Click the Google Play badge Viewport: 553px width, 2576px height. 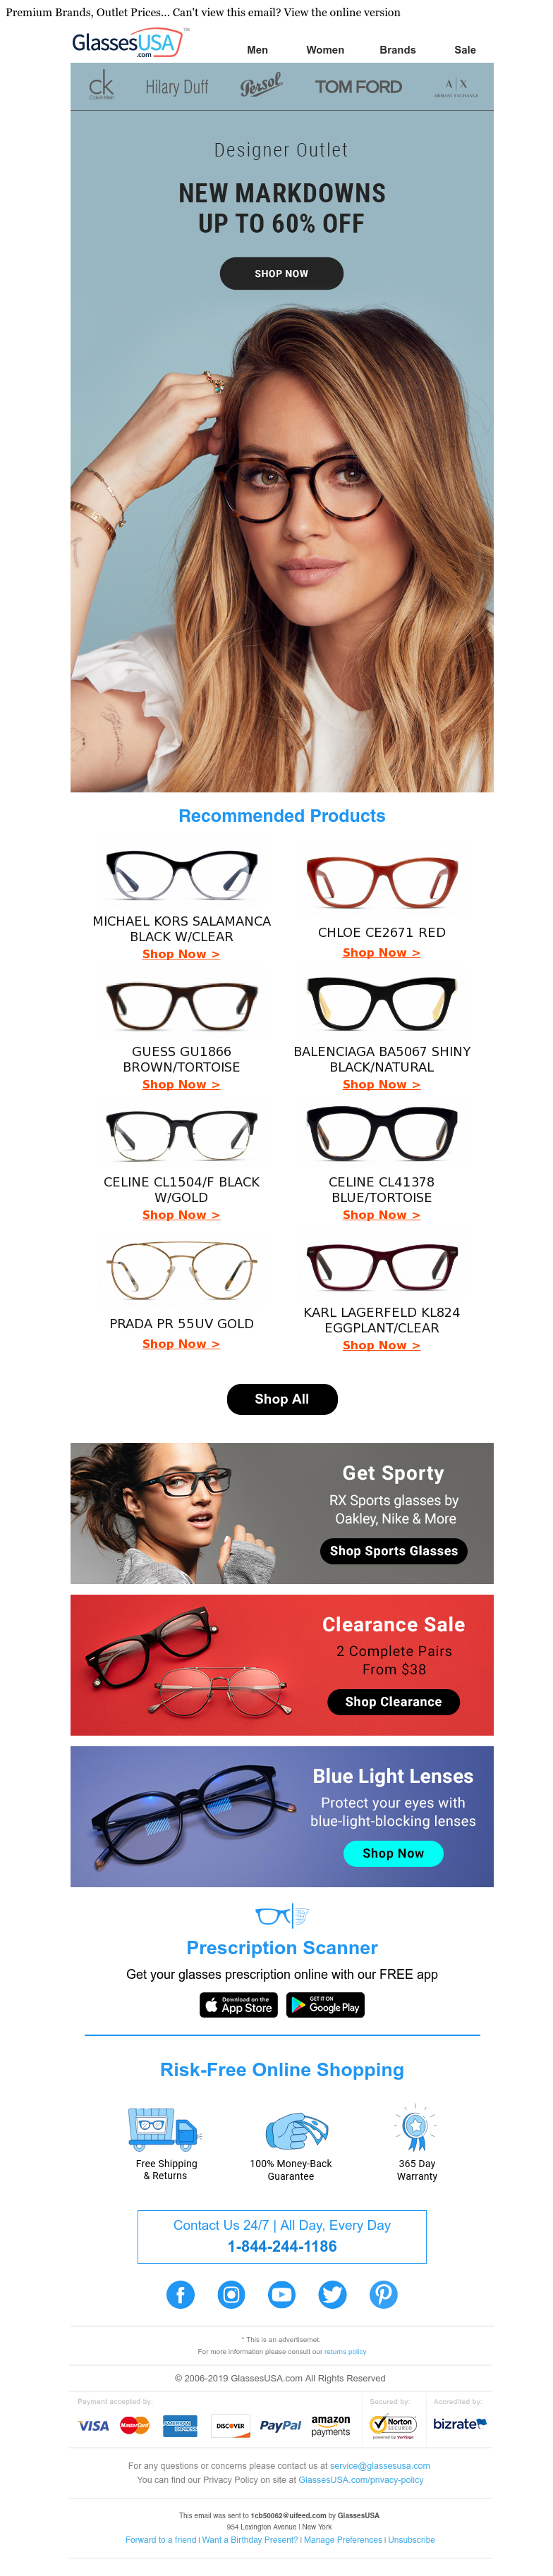[326, 2004]
